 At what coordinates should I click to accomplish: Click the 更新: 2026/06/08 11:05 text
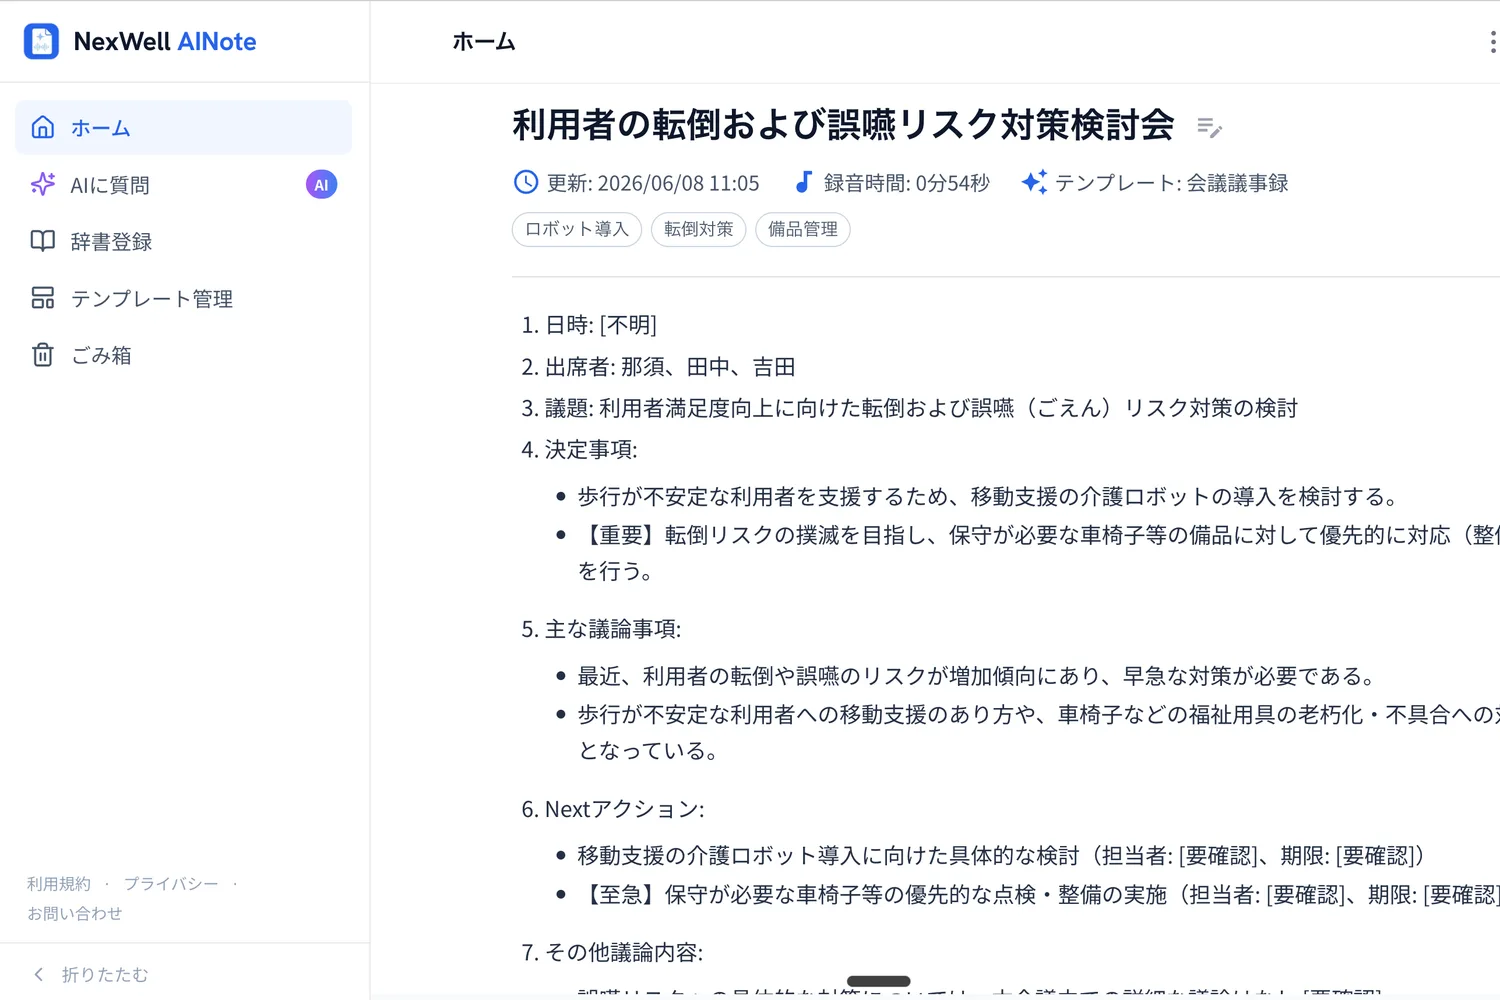(653, 183)
